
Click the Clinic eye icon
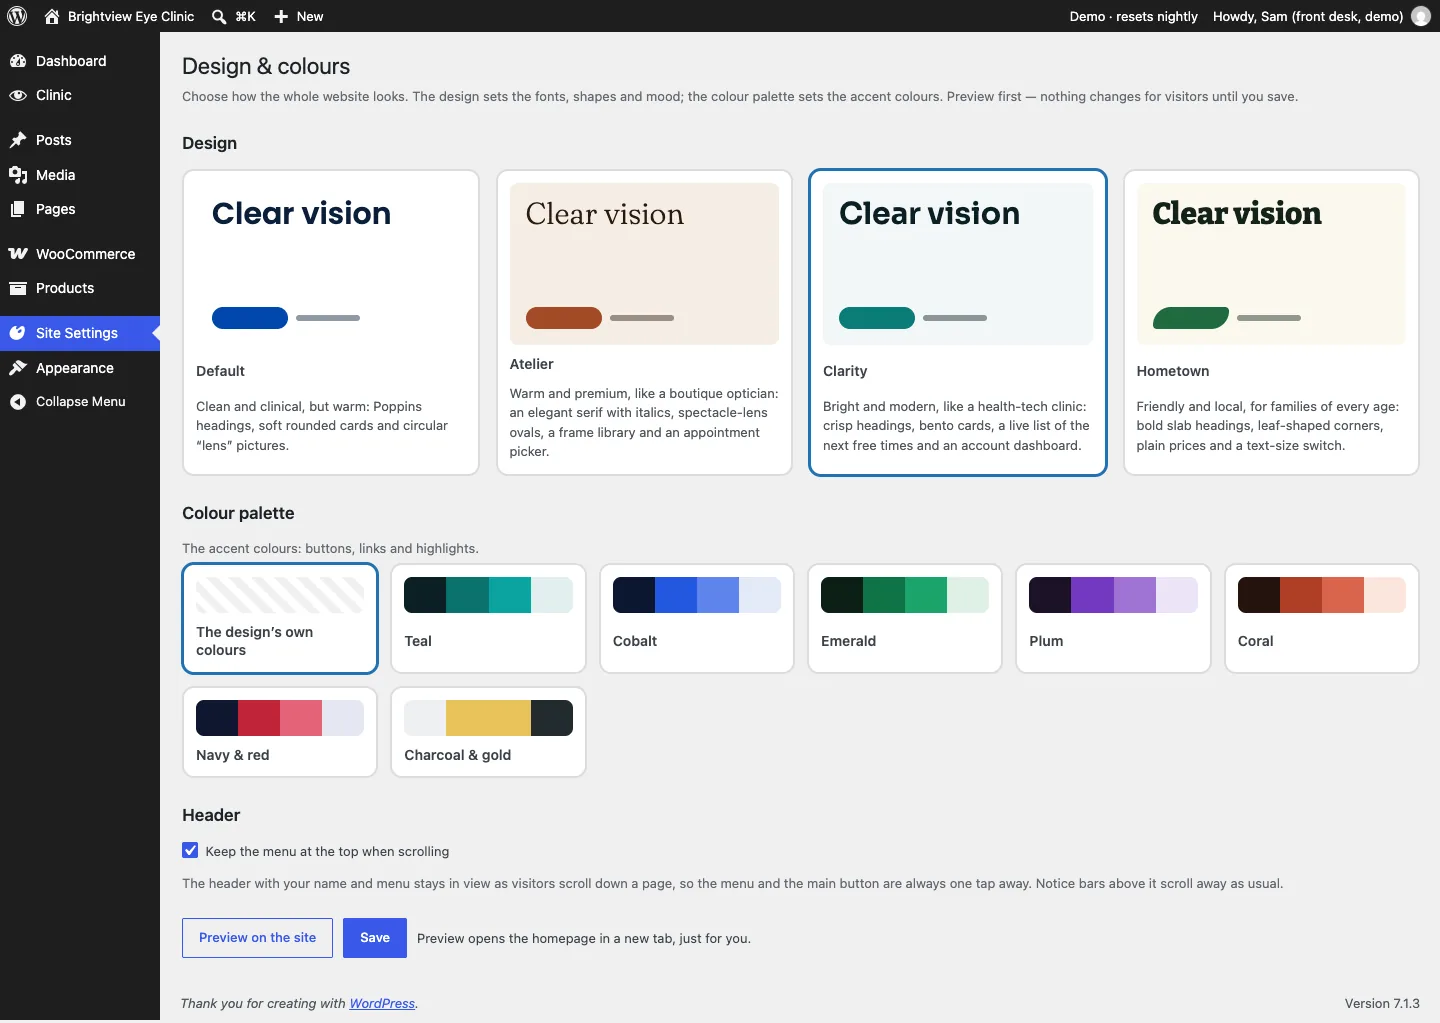18,95
